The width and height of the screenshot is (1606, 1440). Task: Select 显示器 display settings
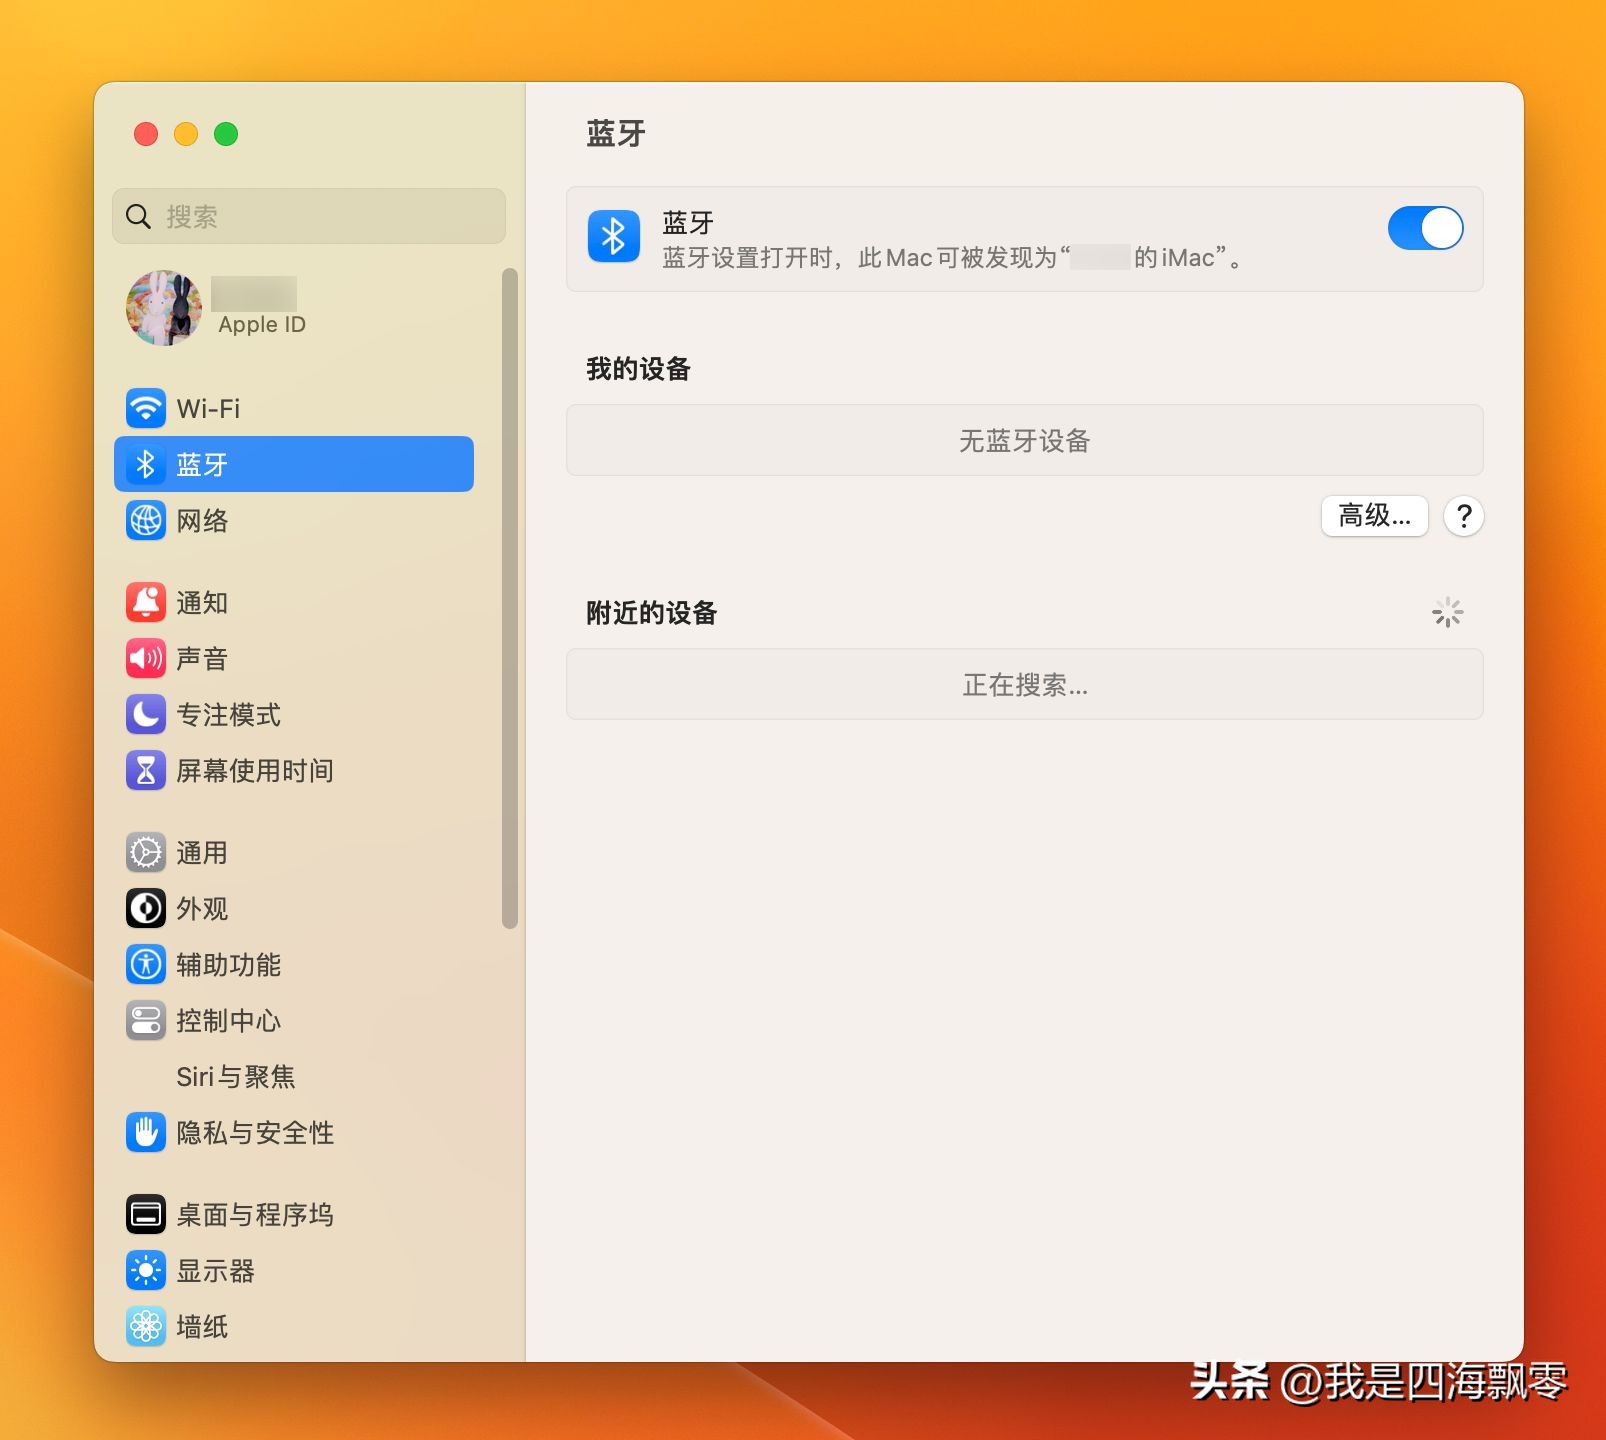[215, 1270]
